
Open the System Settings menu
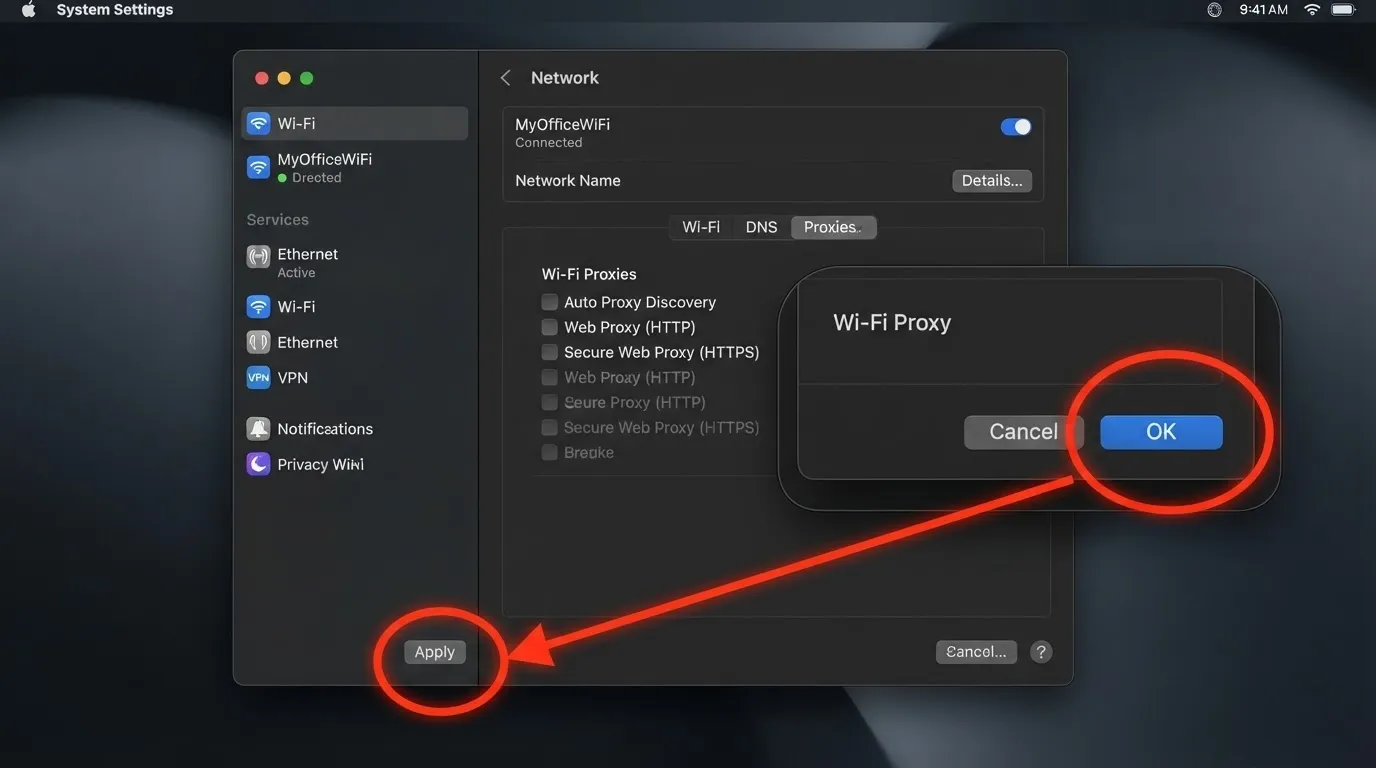pos(115,10)
